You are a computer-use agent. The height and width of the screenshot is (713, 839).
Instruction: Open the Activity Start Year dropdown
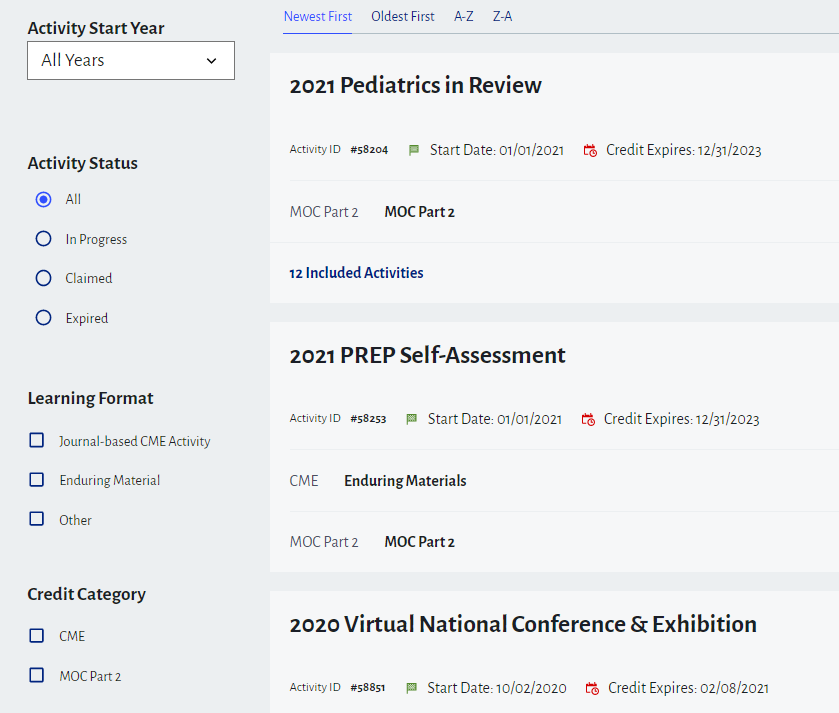pos(131,60)
